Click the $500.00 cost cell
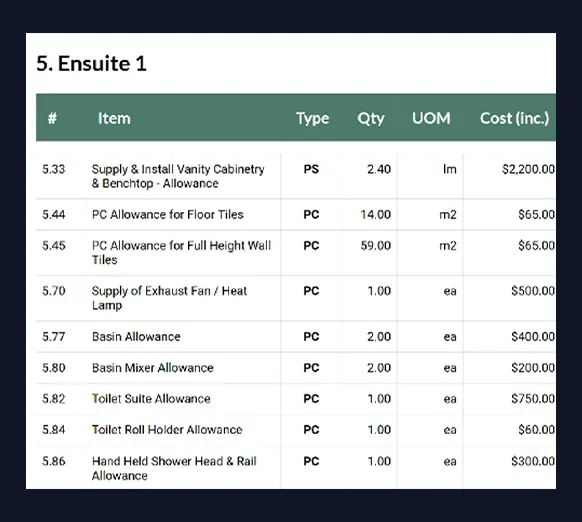This screenshot has width=582, height=522. point(533,291)
